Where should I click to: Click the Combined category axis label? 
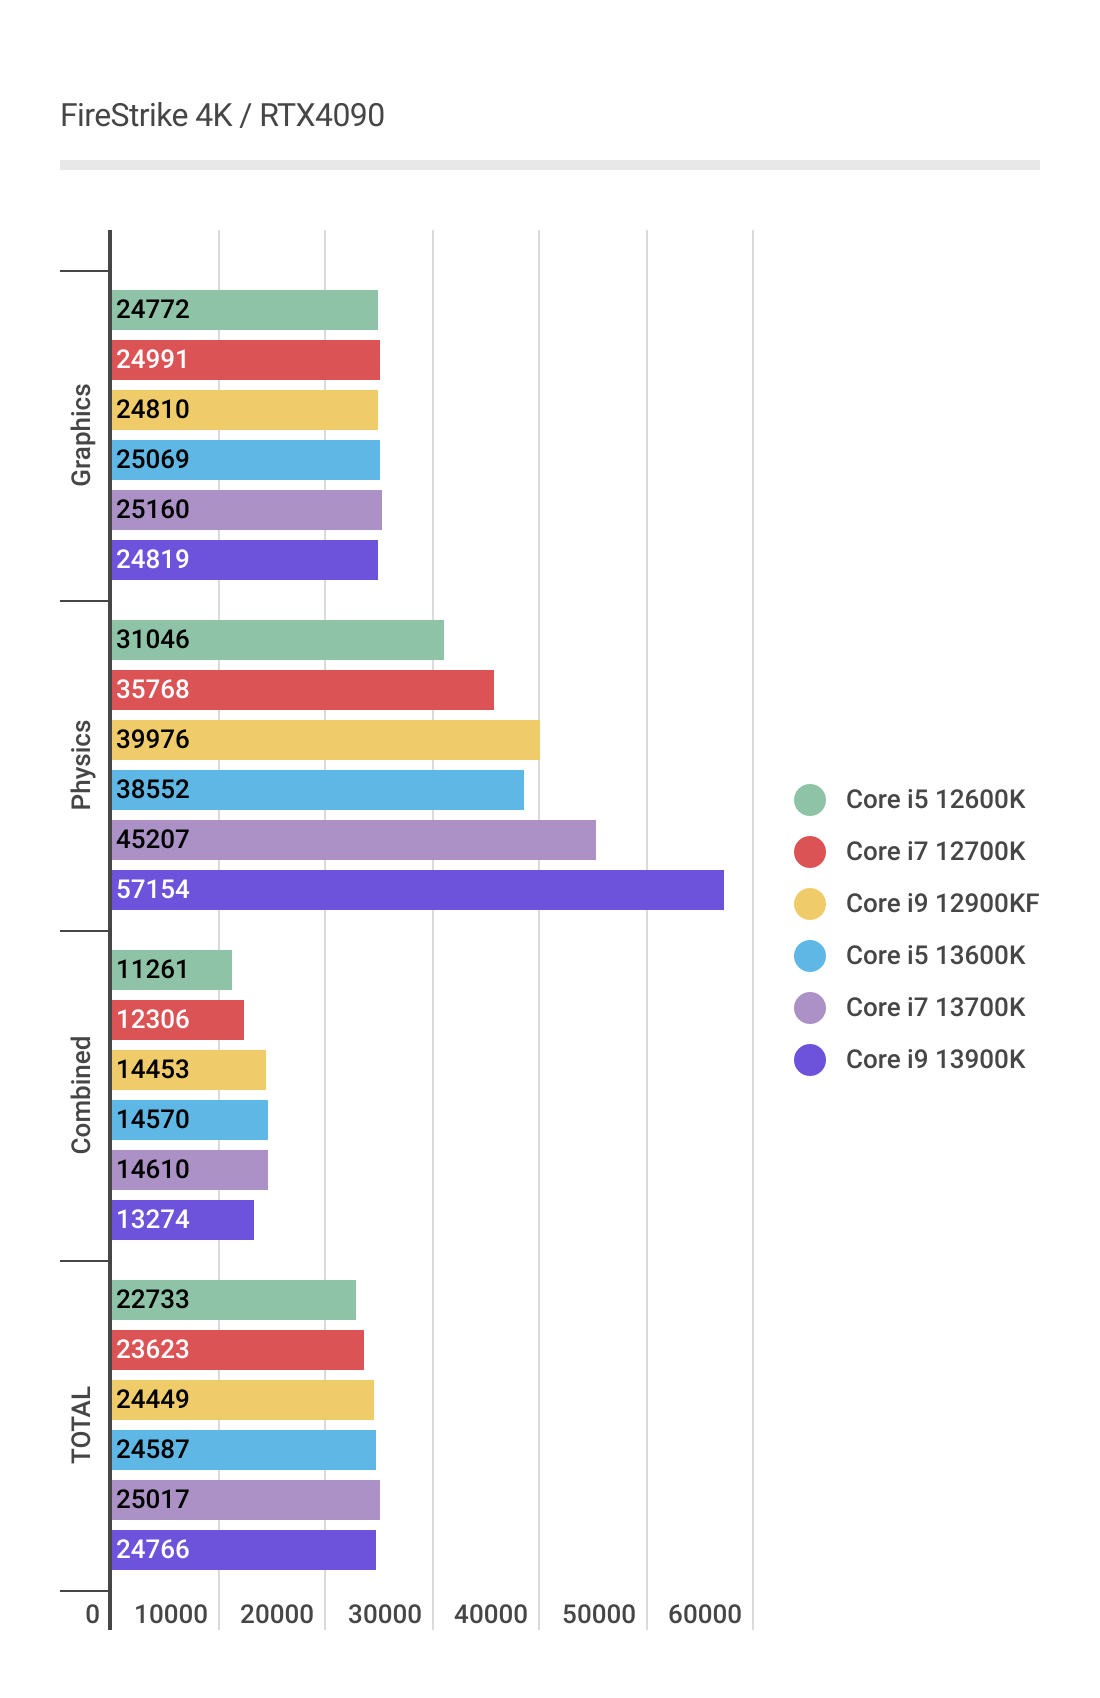pos(81,1095)
